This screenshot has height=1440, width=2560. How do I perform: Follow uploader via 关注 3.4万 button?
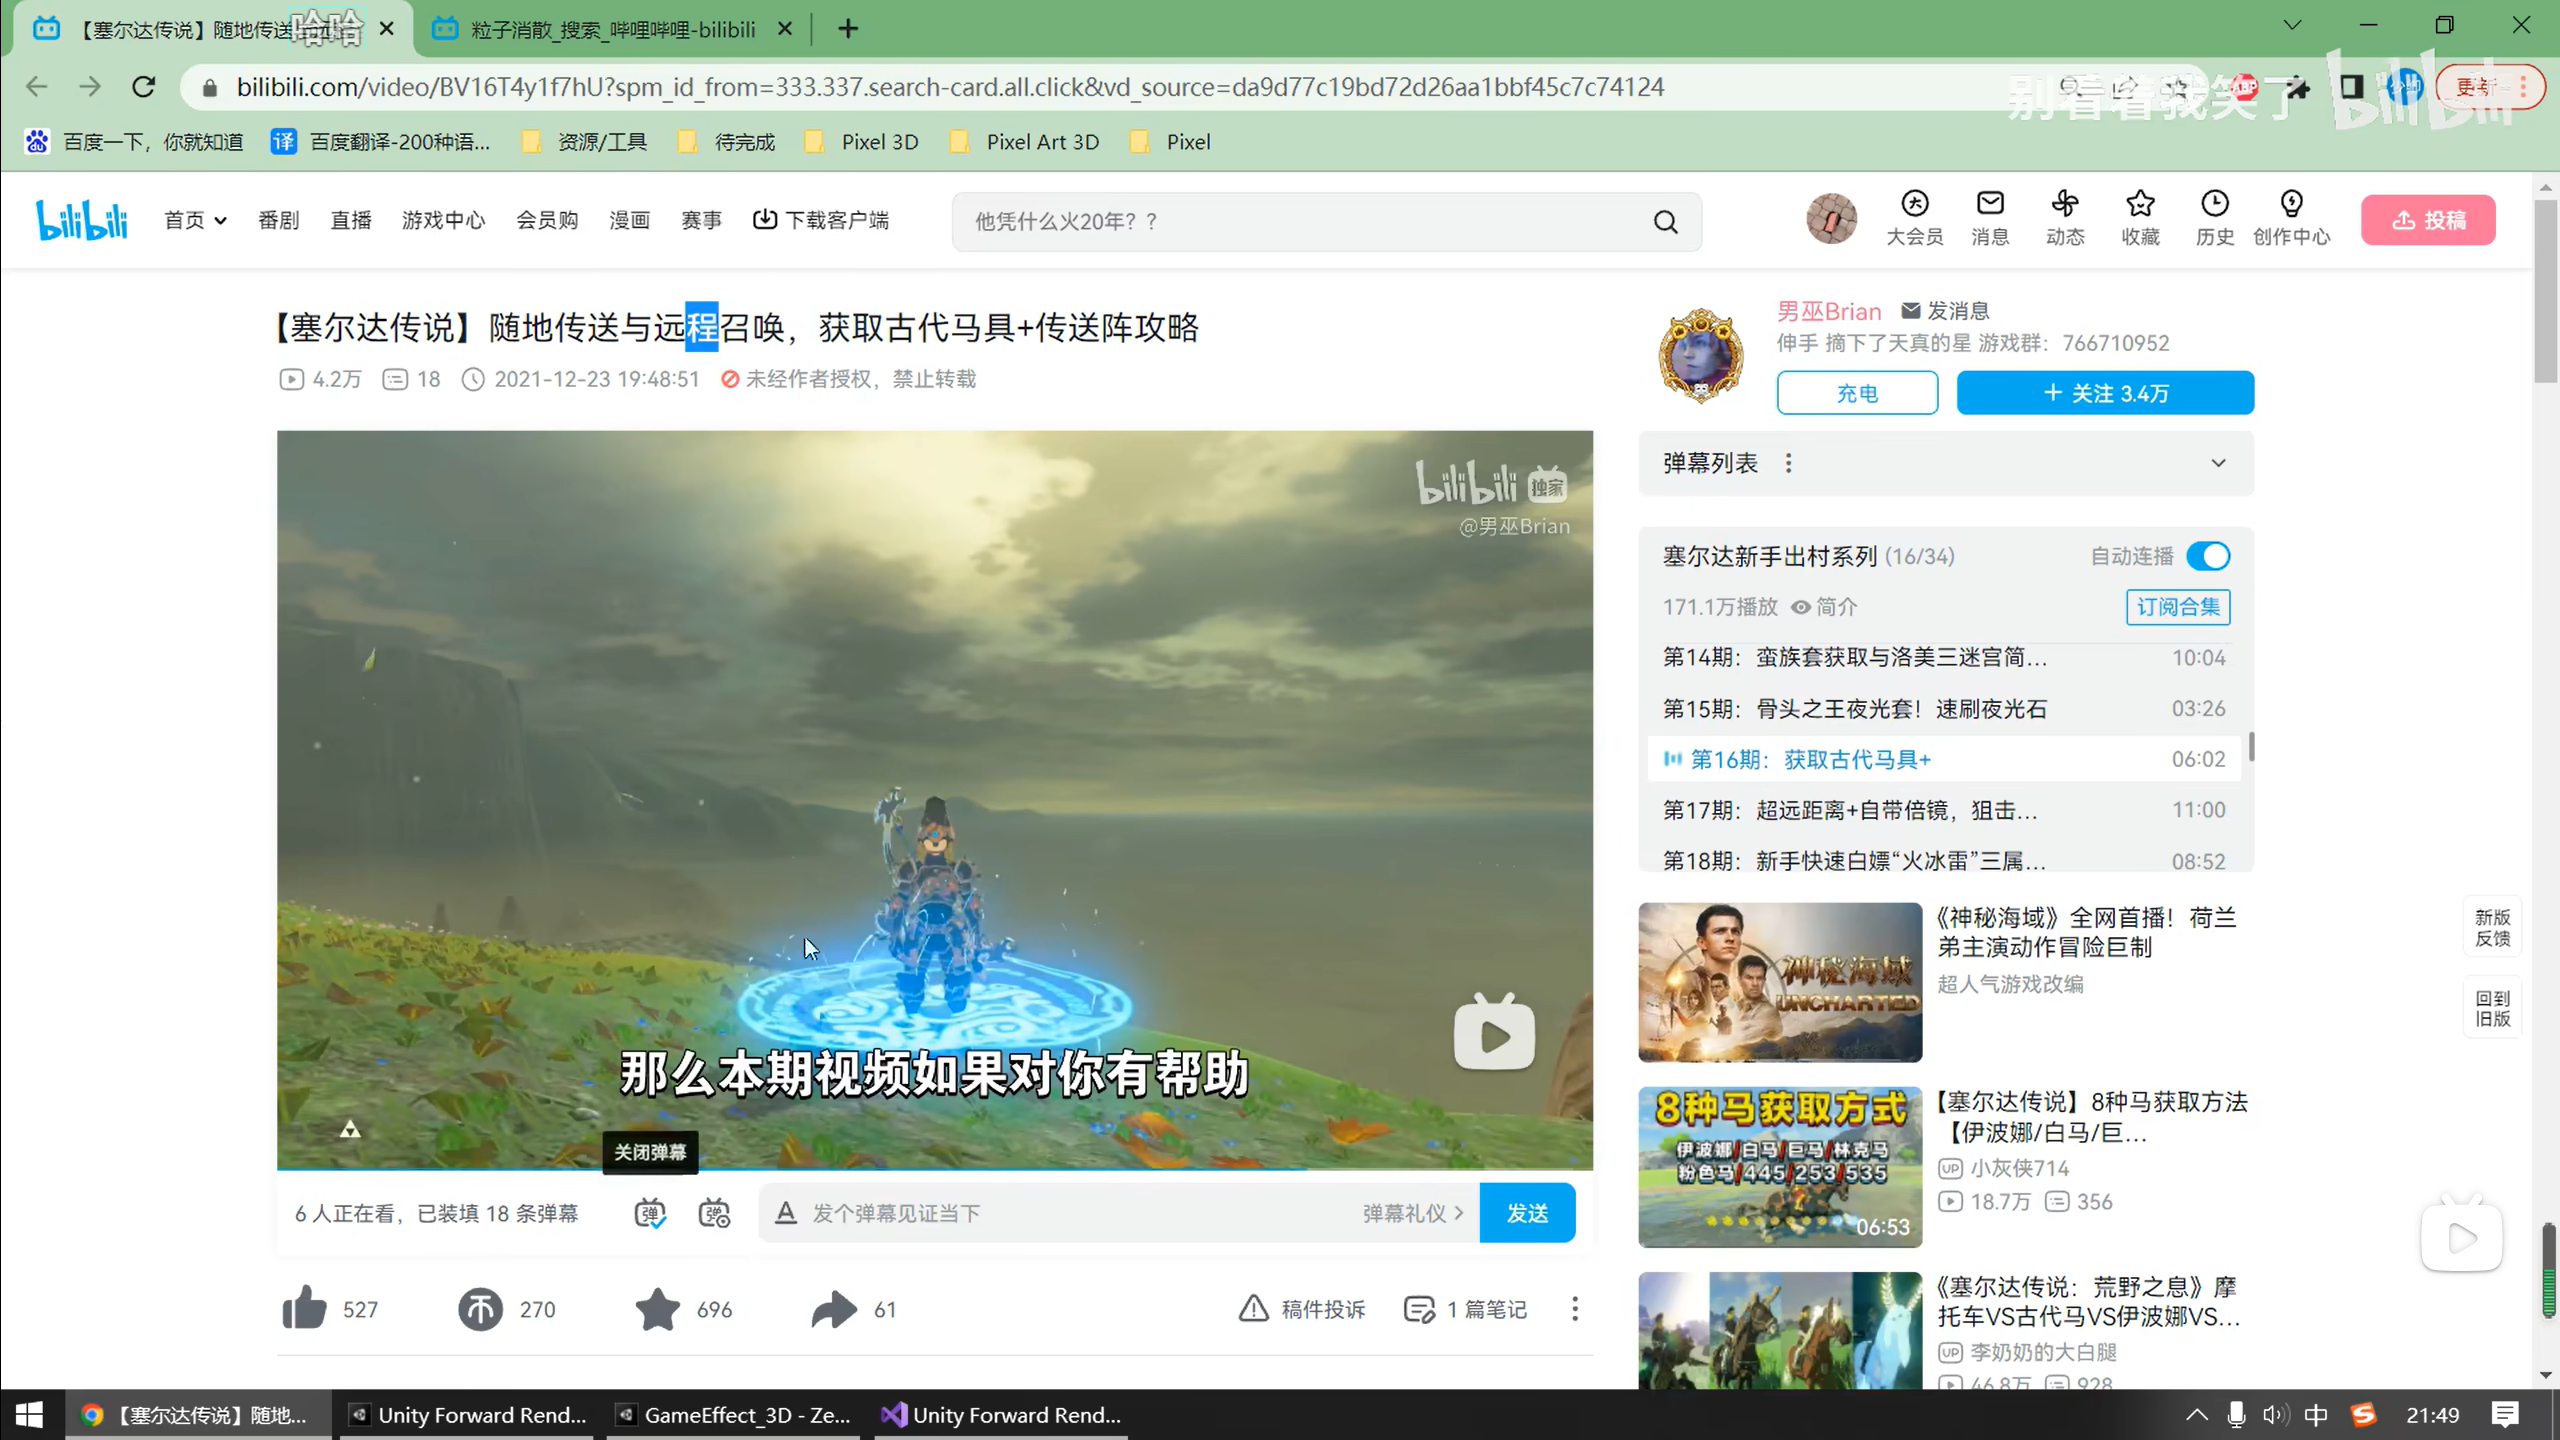point(2105,393)
